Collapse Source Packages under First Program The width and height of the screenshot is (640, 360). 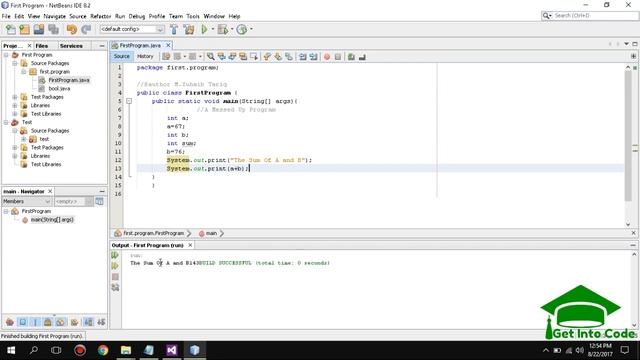[15, 63]
